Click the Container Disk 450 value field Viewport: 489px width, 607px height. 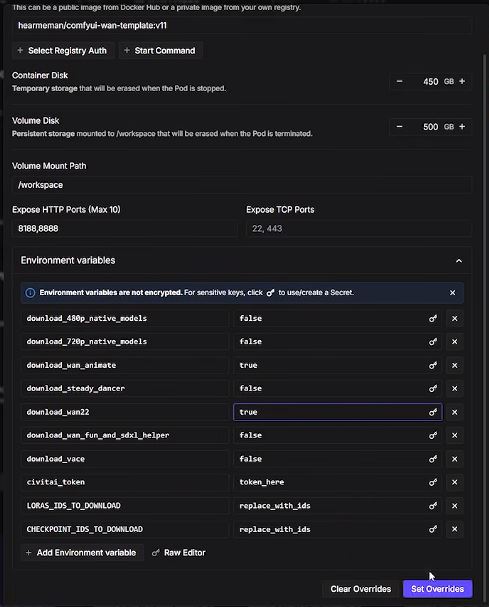pyautogui.click(x=430, y=82)
